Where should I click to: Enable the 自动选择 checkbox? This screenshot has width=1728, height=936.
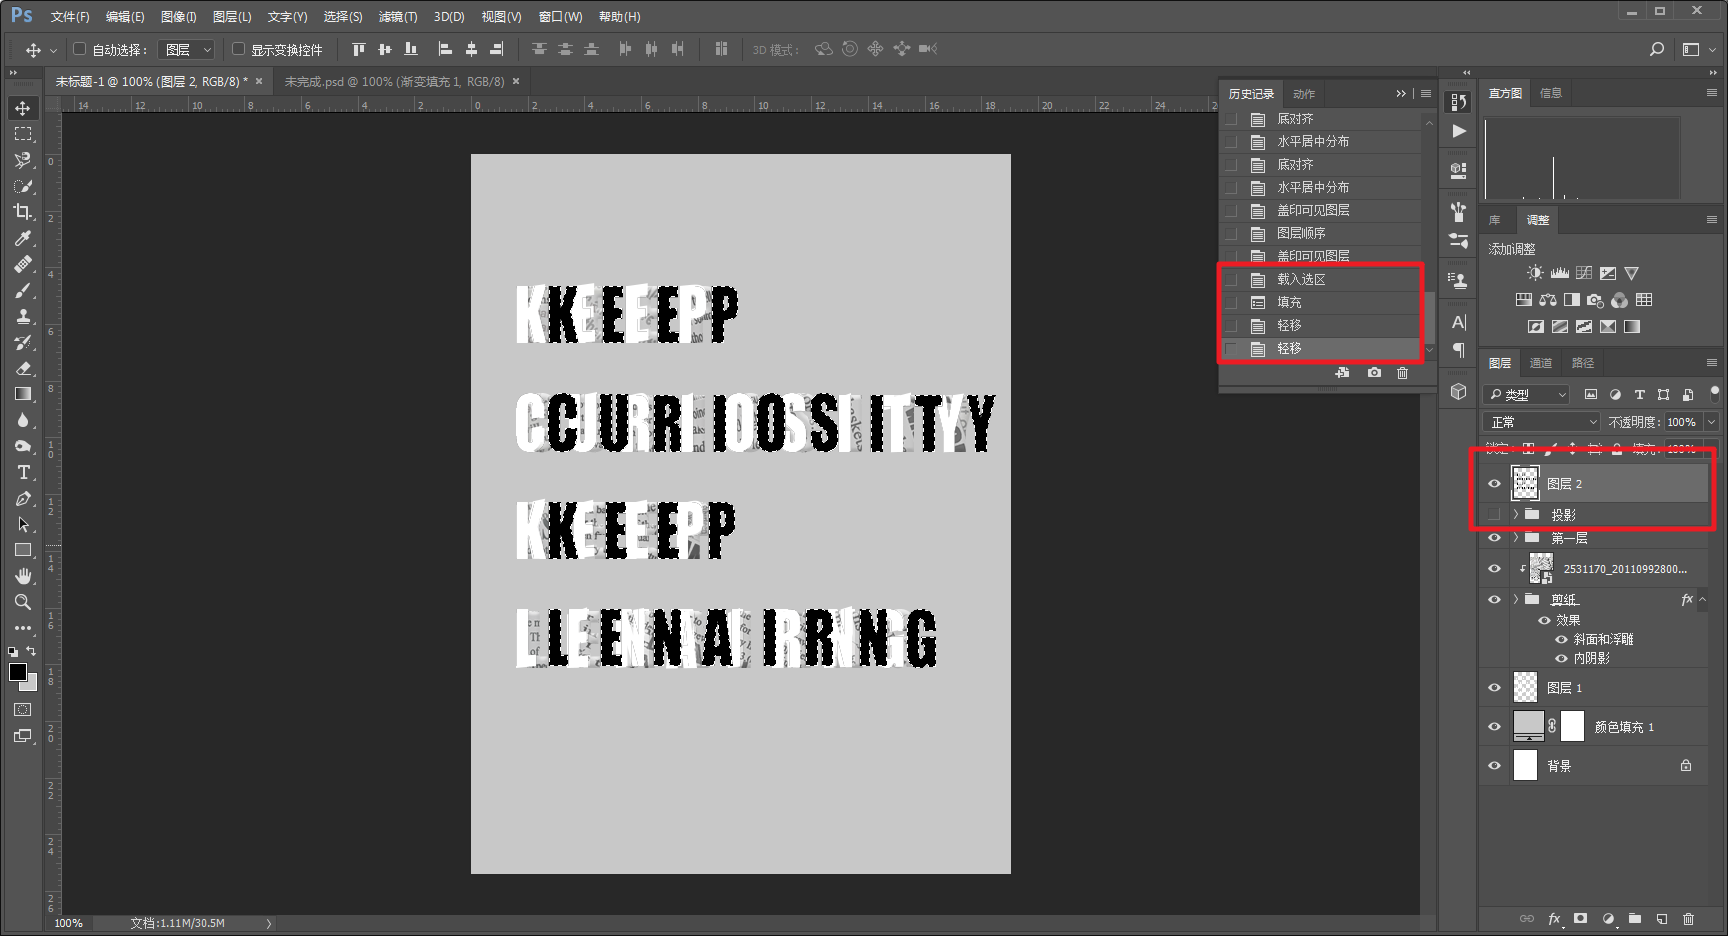click(x=80, y=48)
